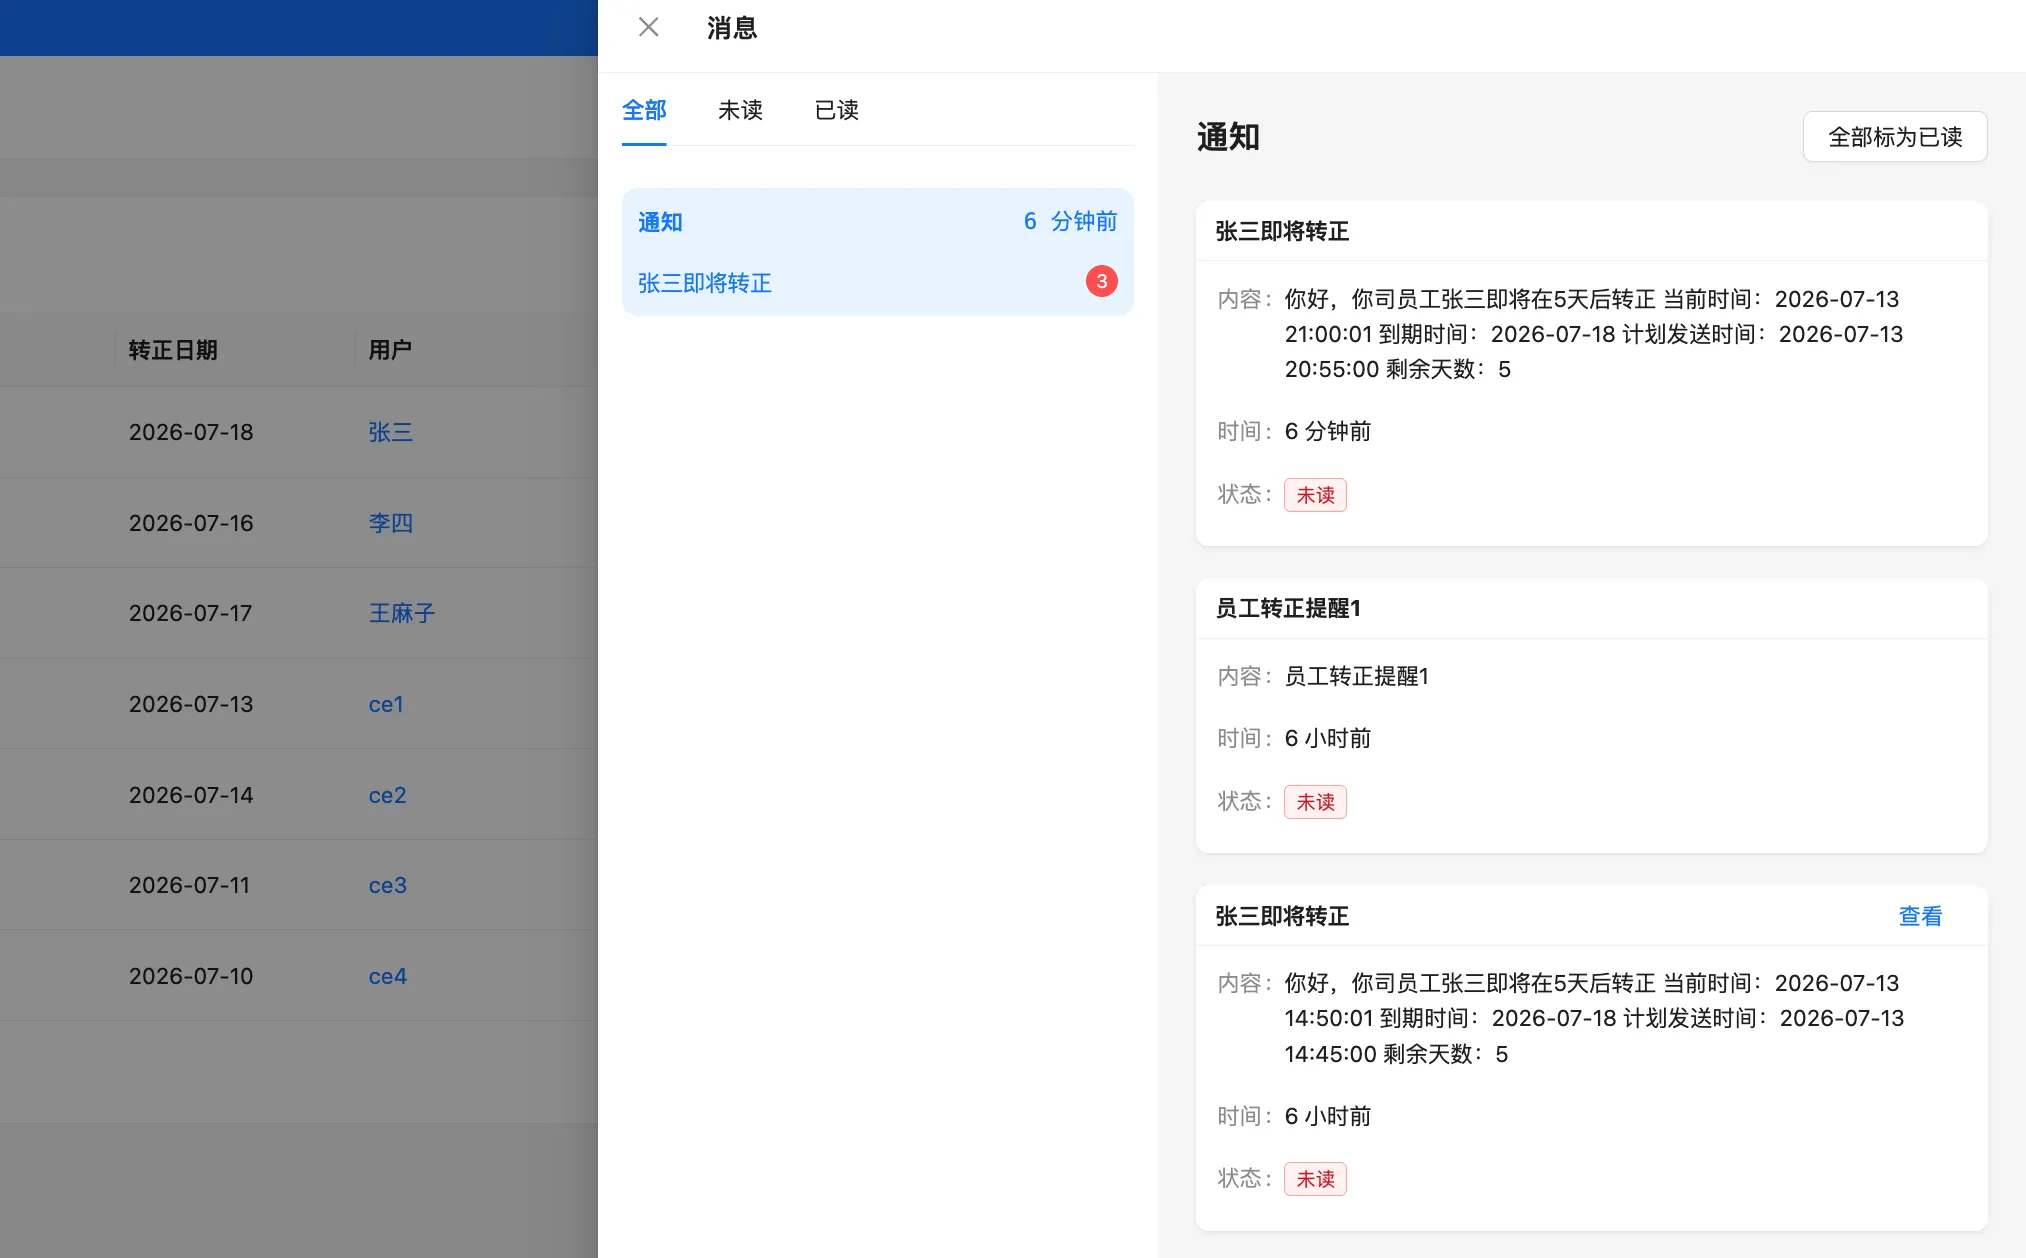Open the ce2 user link
The image size is (2026, 1258).
pos(387,795)
